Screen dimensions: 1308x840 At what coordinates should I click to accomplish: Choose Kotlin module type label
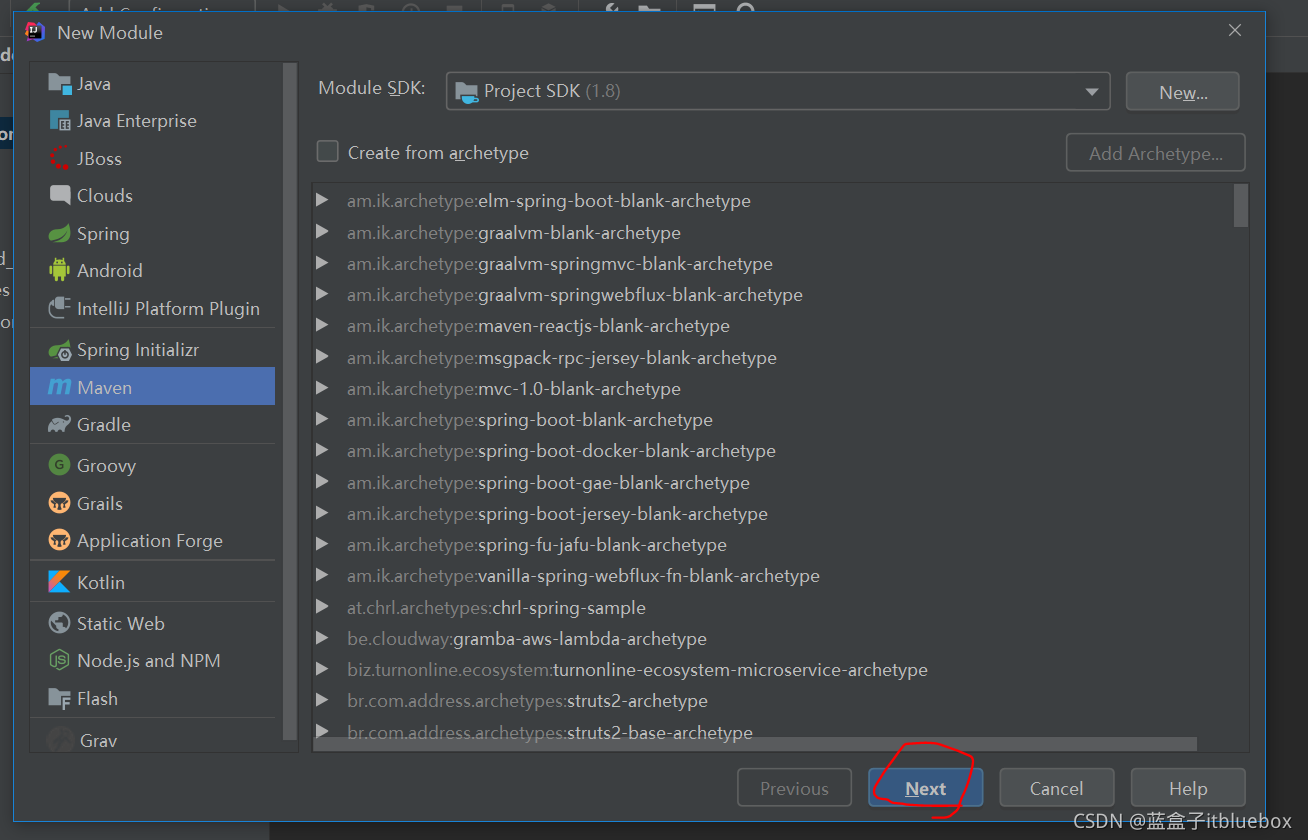[x=101, y=582]
